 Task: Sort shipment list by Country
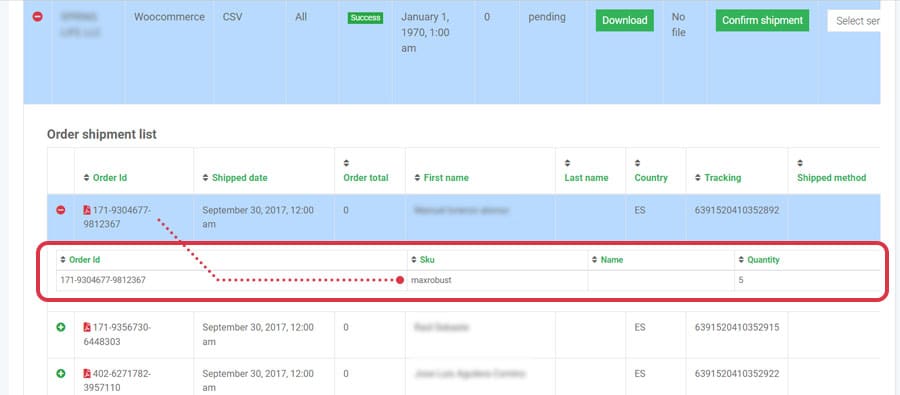[651, 171]
